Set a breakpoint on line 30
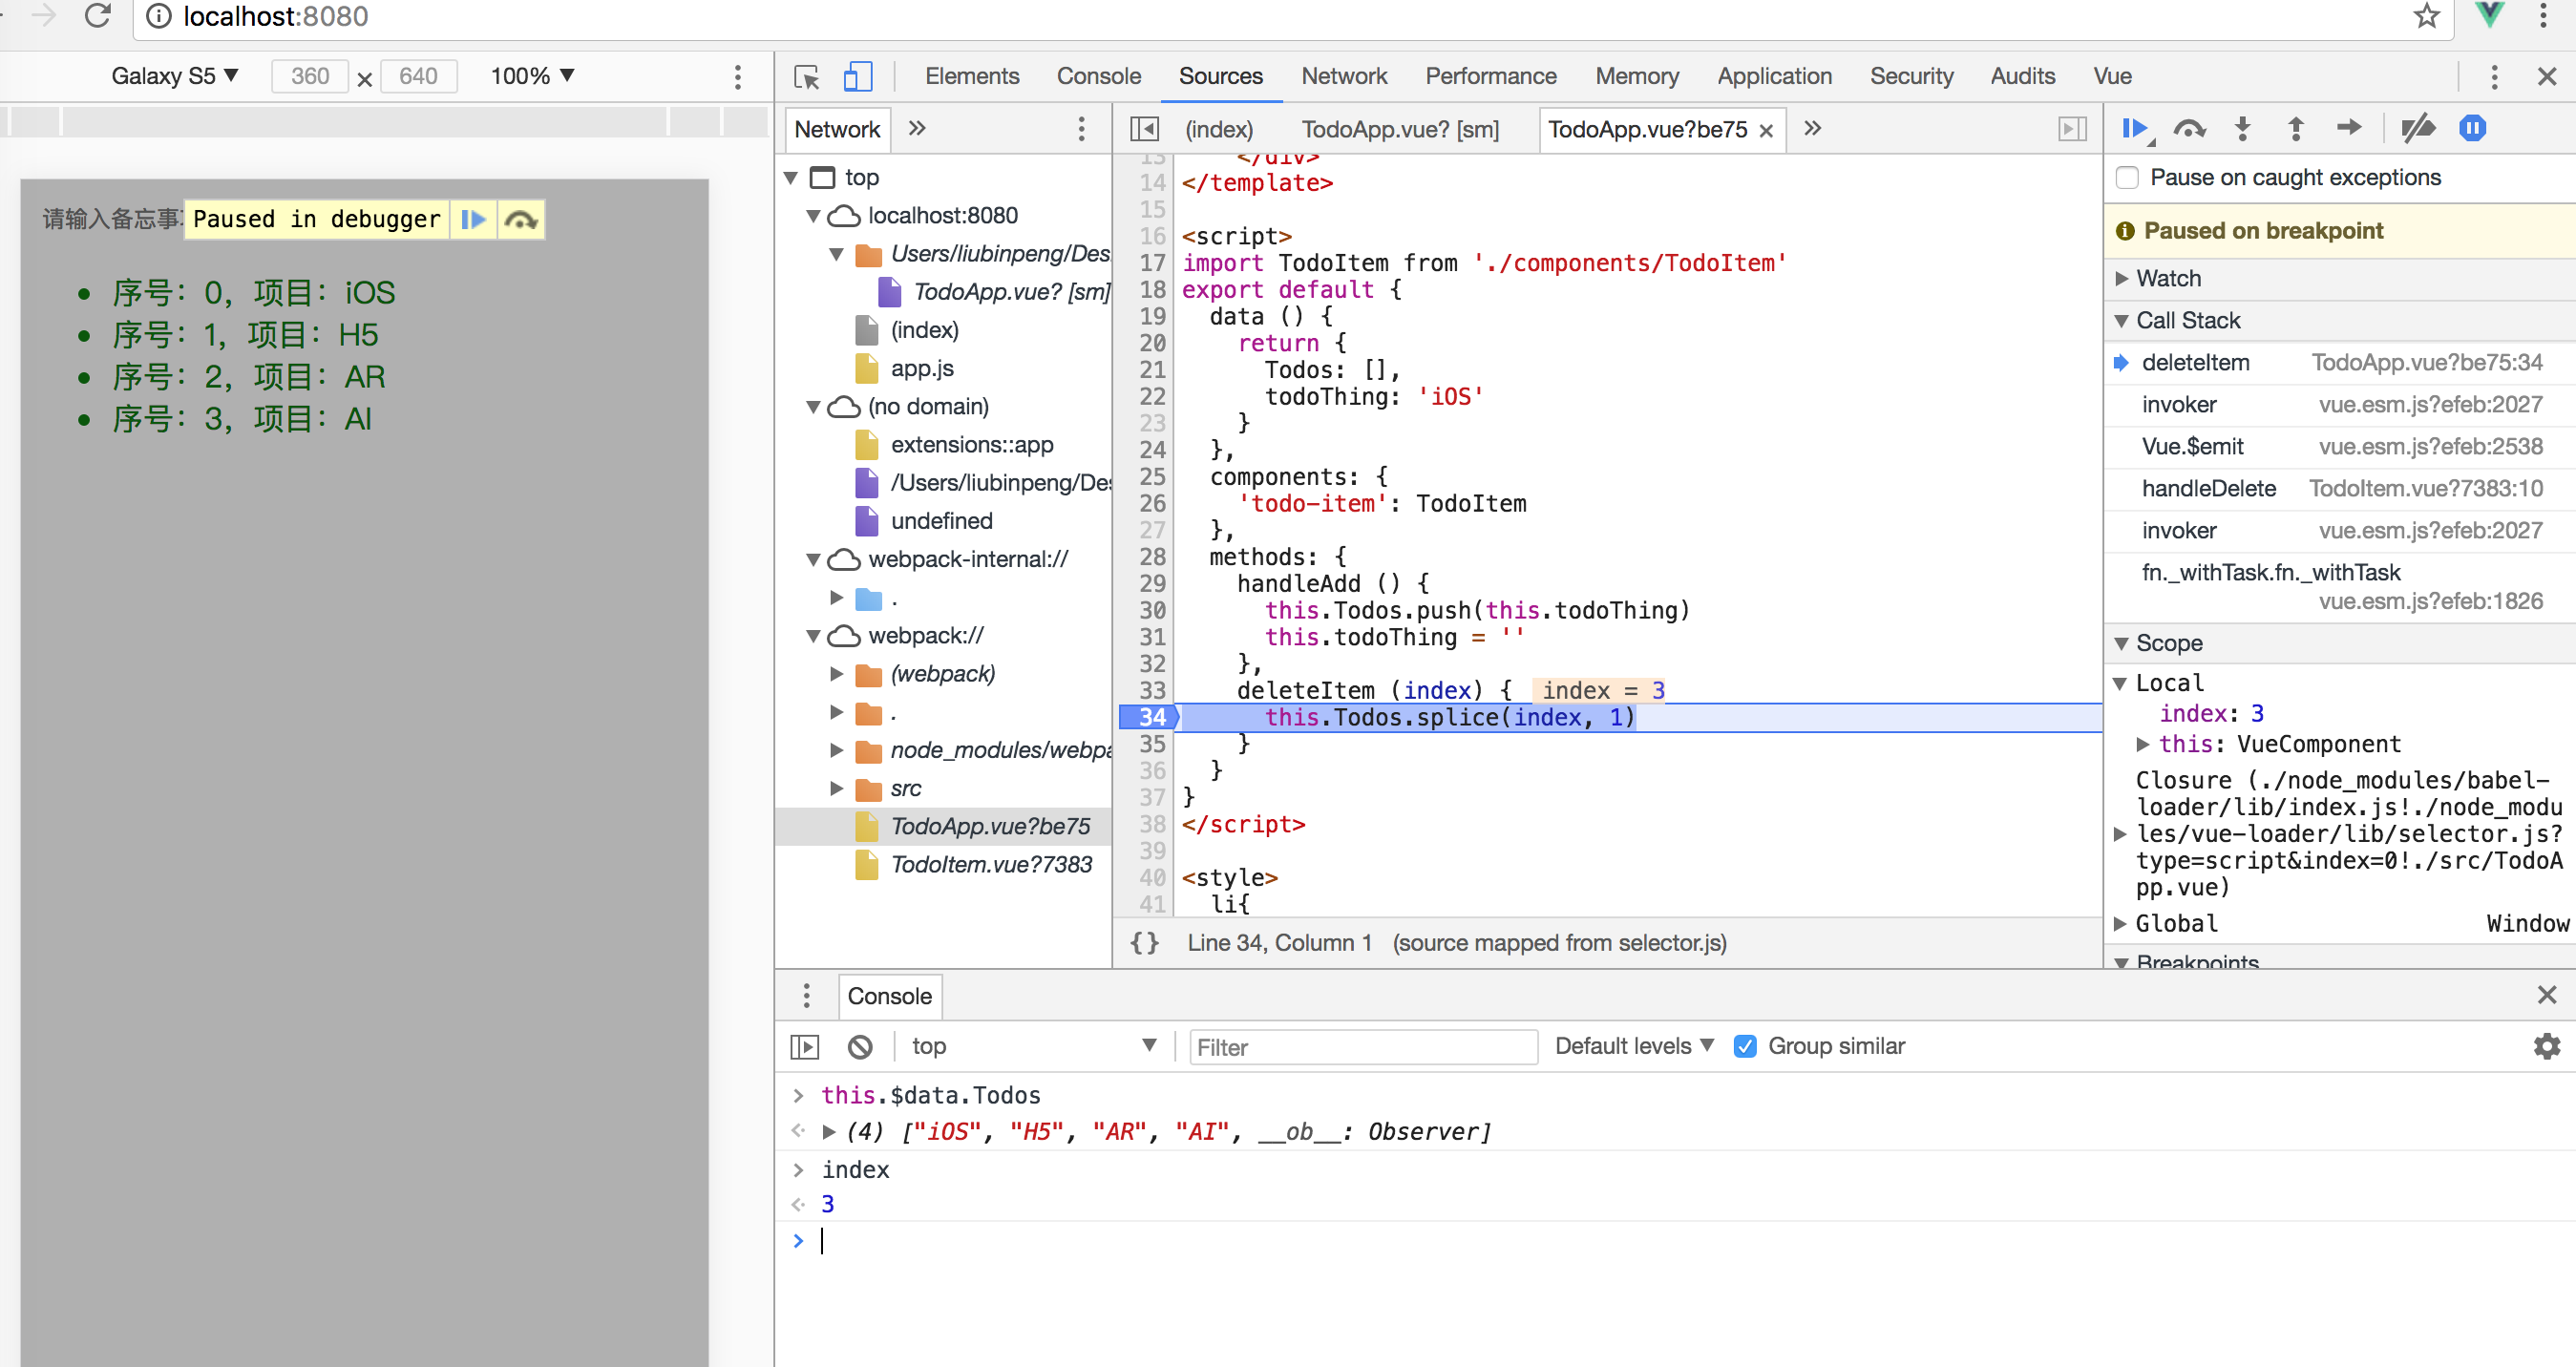Image resolution: width=2576 pixels, height=1367 pixels. (x=1152, y=610)
